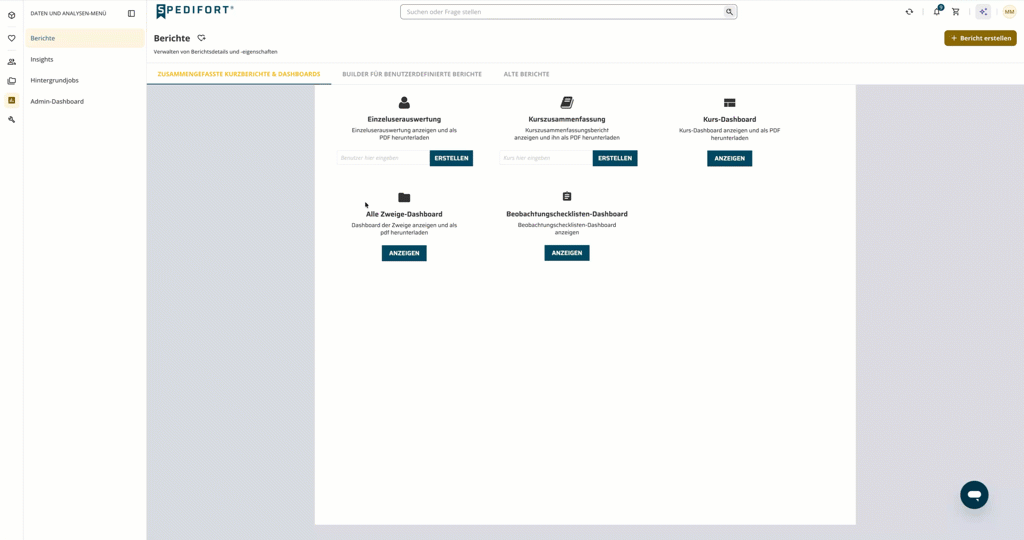Click the refresh sync icon in the header

[x=909, y=12]
